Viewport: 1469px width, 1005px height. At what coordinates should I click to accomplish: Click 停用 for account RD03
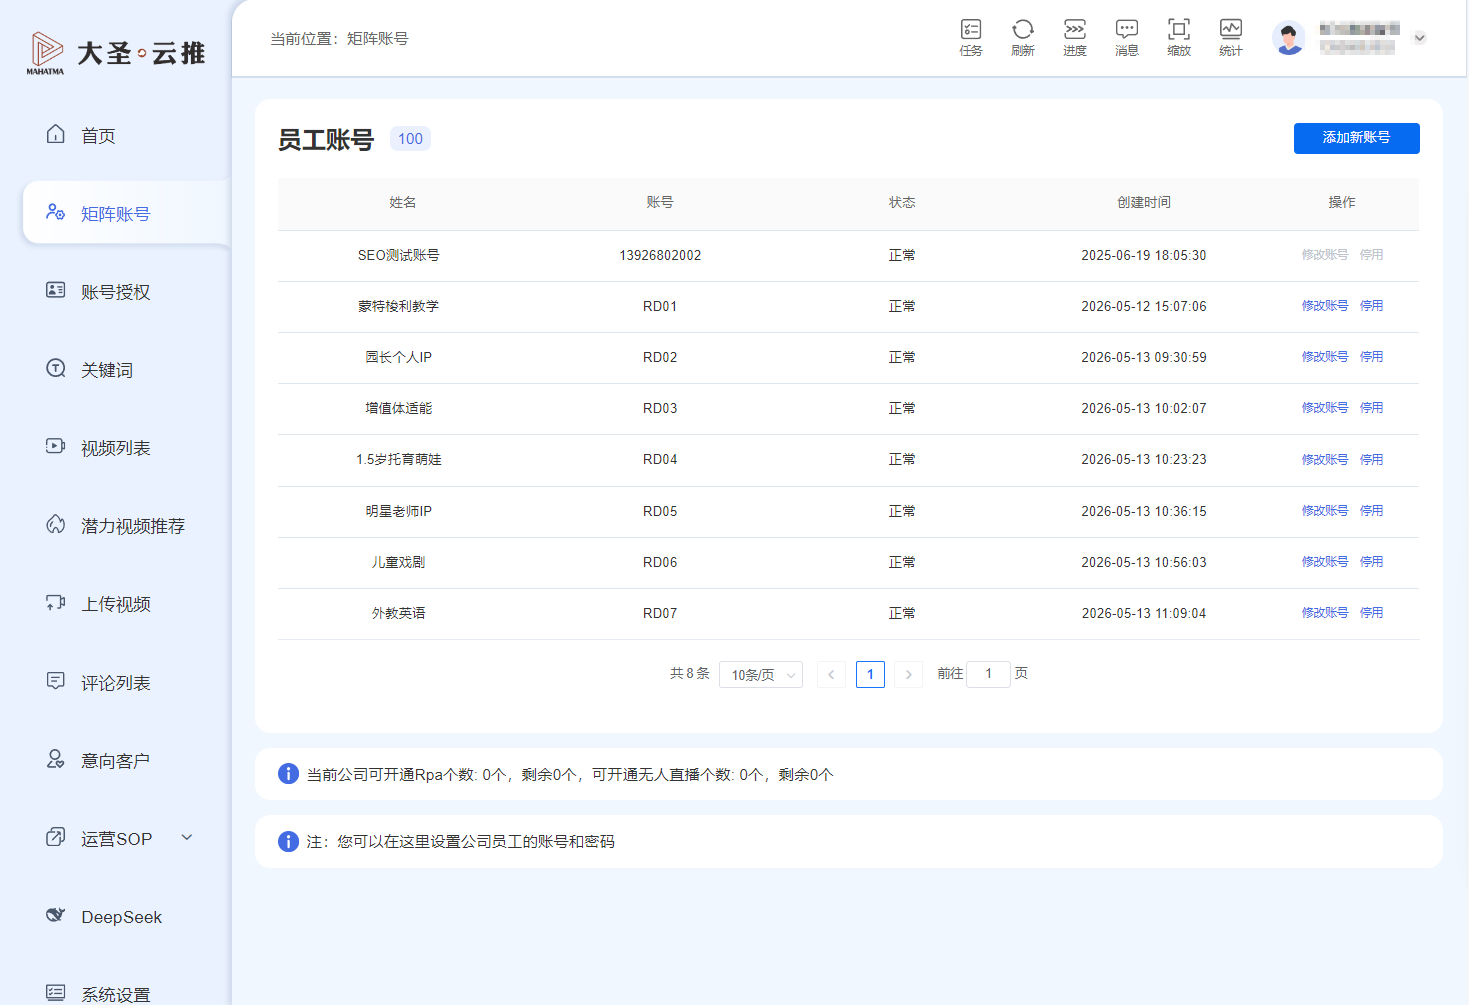pyautogui.click(x=1372, y=408)
